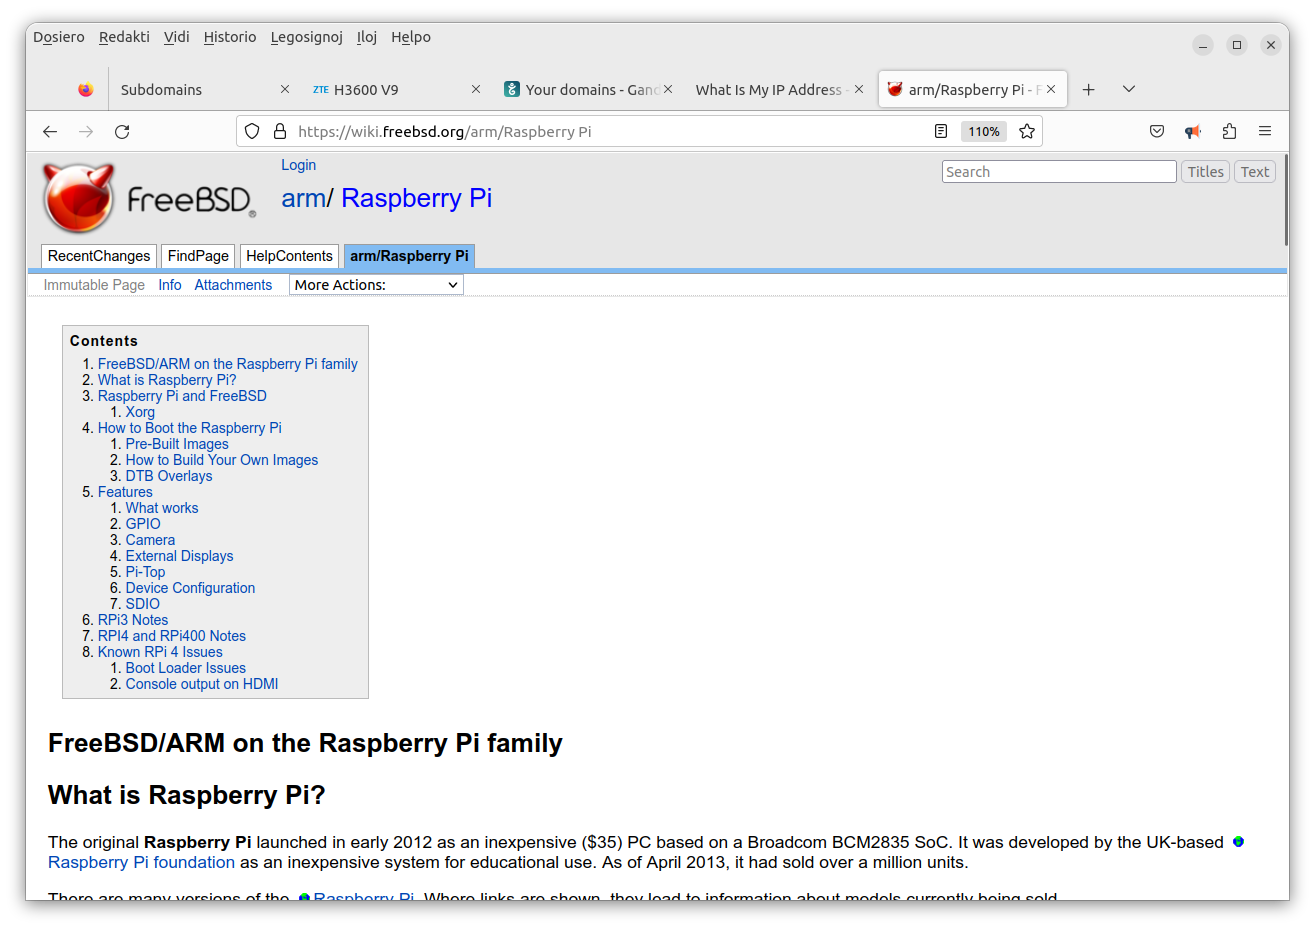Open the Firefox hamburger menu
1315x929 pixels.
(x=1265, y=131)
